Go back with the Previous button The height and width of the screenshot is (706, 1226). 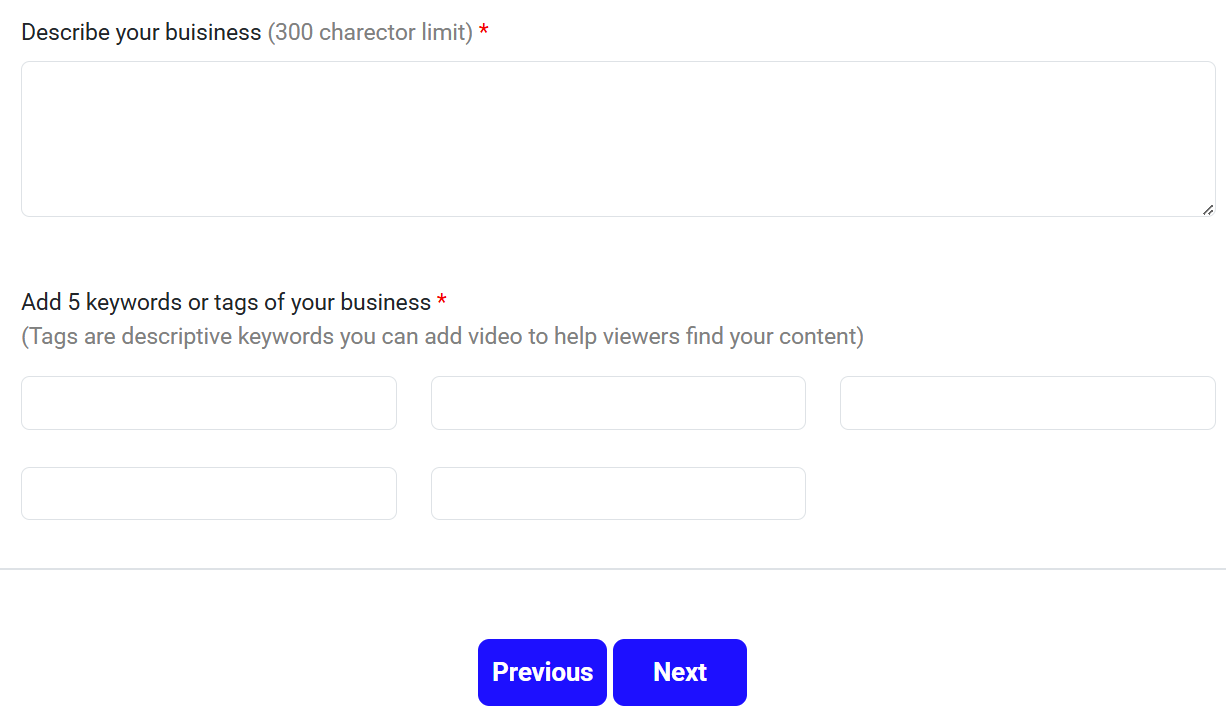[542, 672]
